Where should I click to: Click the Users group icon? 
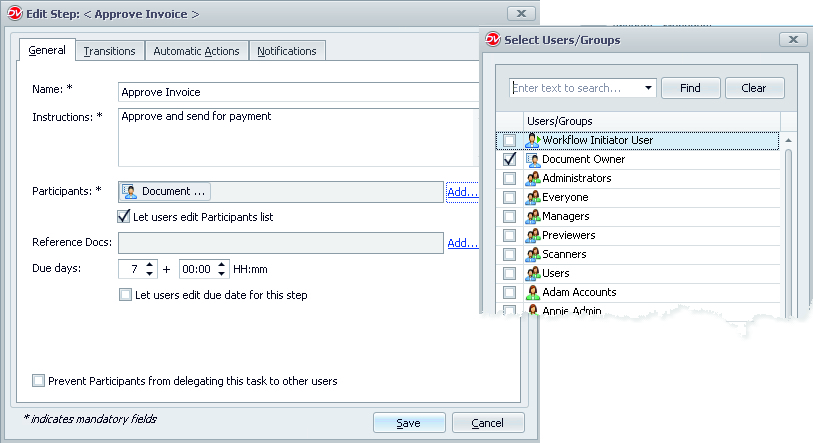point(532,273)
